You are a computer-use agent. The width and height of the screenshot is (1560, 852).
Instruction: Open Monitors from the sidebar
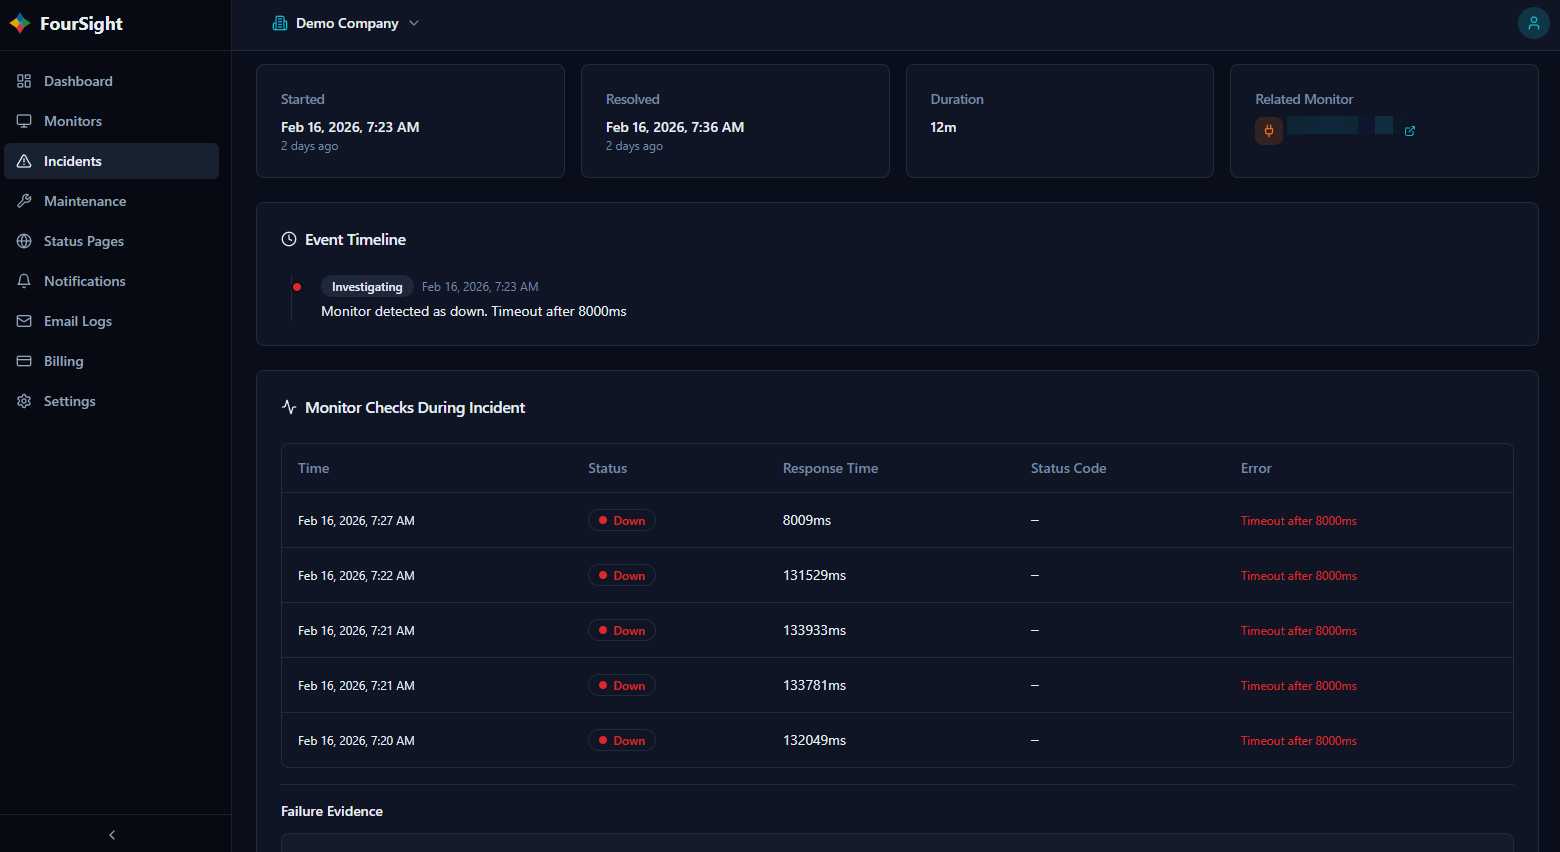point(23,121)
